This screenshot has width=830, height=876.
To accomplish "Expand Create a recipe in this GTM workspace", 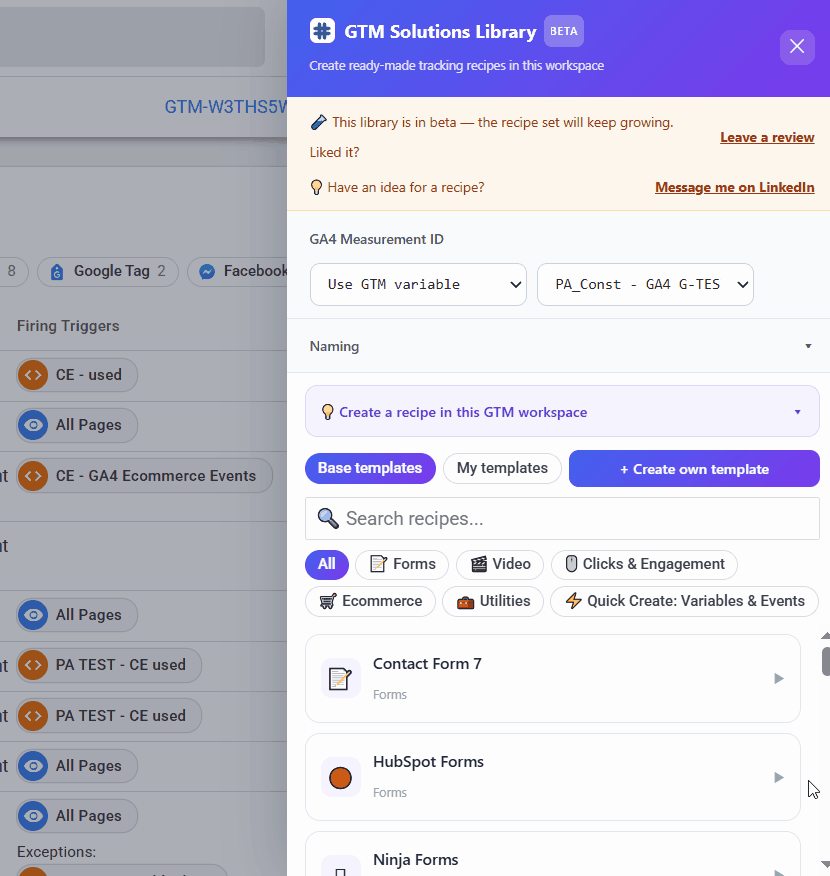I will click(x=562, y=412).
